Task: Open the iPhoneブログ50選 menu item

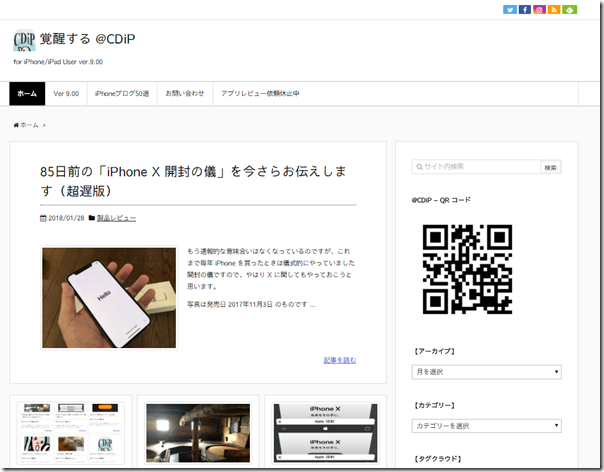Action: [122, 94]
